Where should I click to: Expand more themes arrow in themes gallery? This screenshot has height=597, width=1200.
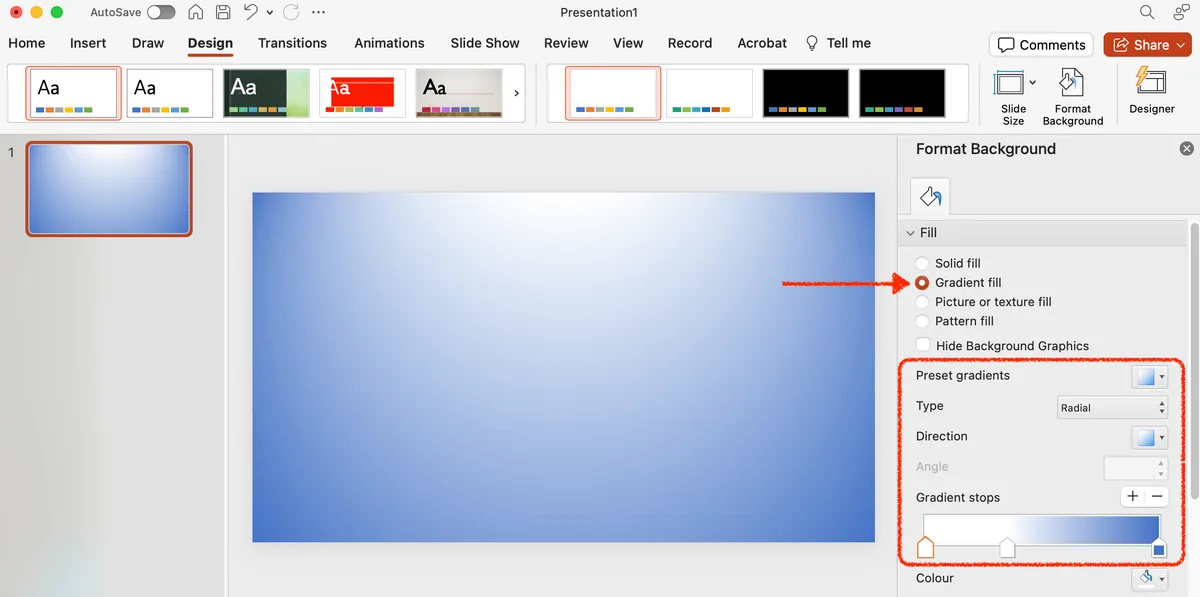[516, 93]
